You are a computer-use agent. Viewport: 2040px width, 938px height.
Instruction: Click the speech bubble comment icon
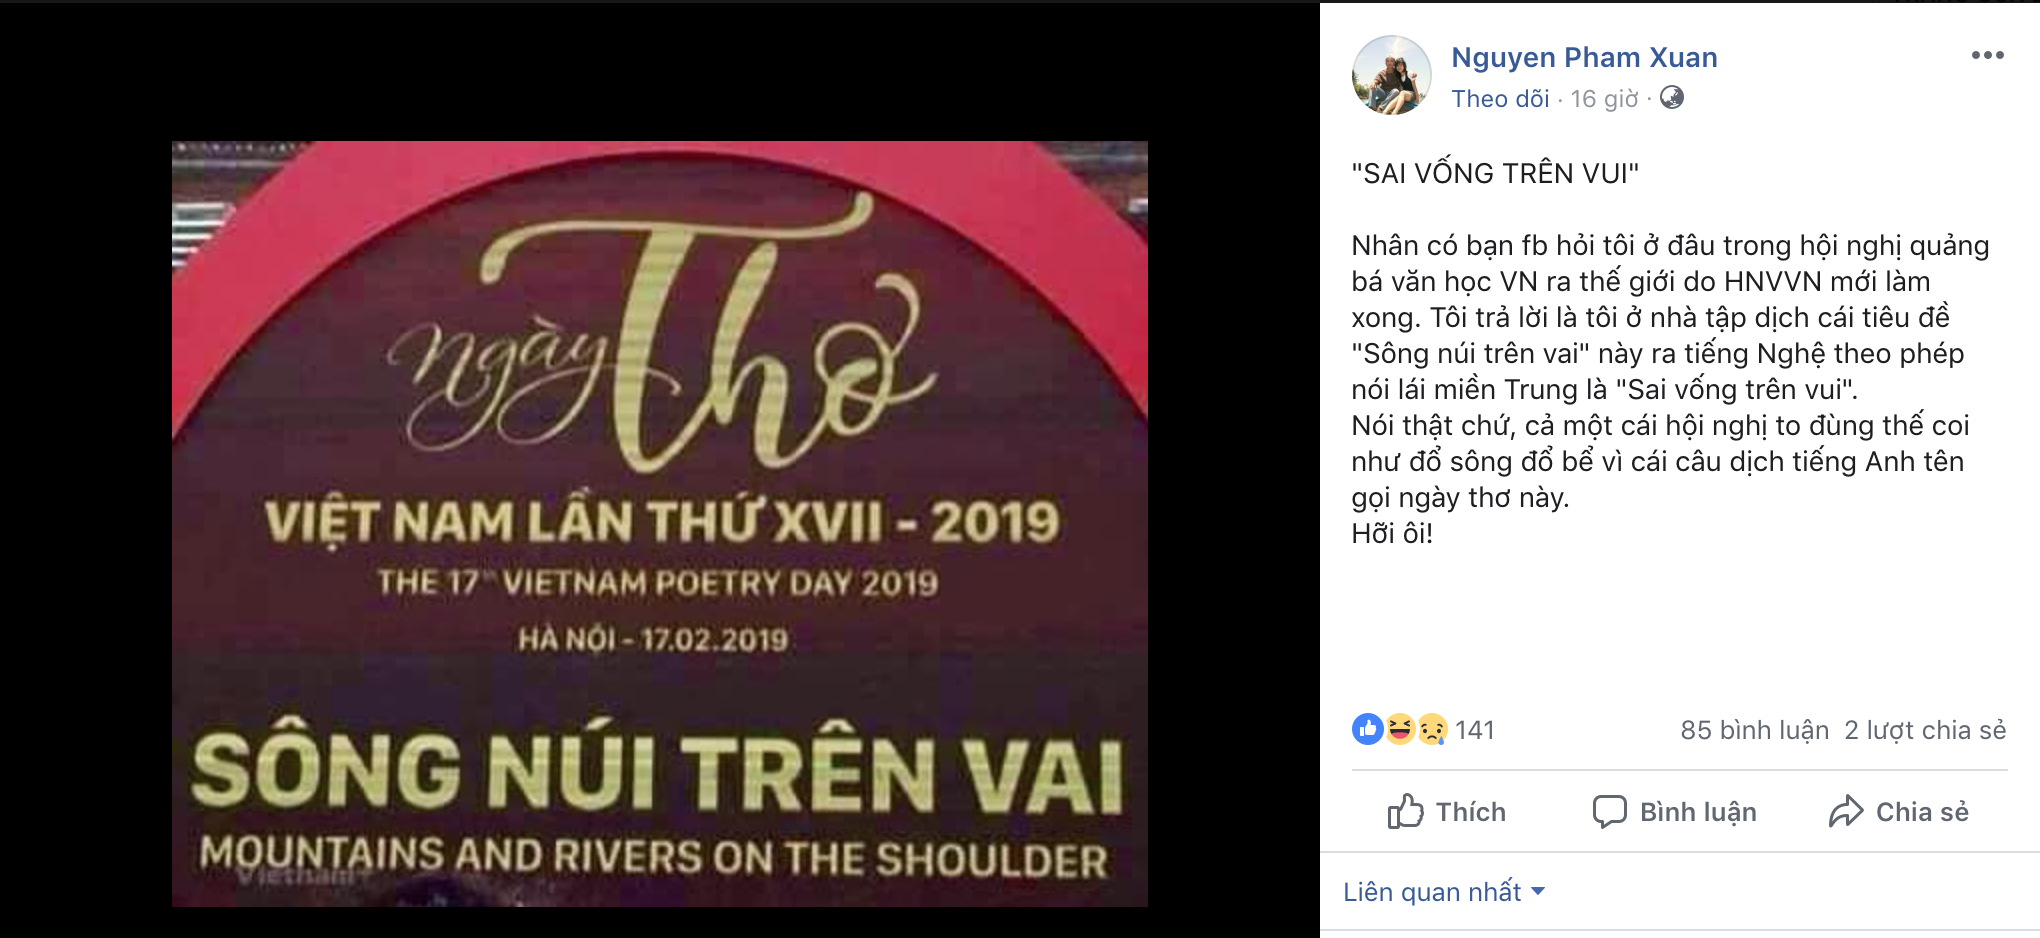click(x=1609, y=811)
